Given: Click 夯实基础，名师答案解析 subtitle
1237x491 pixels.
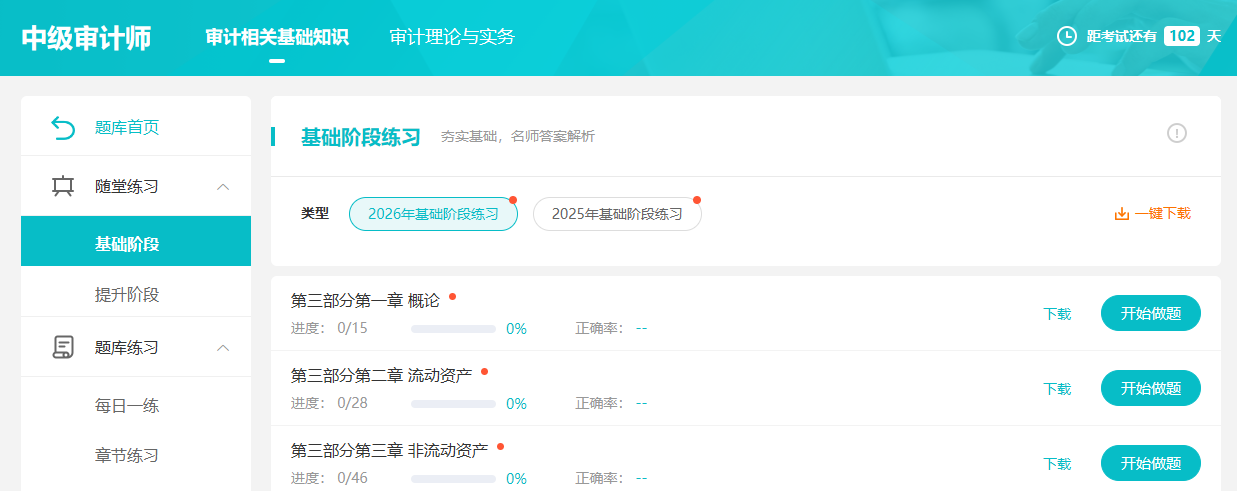Looking at the screenshot, I should 518,136.
